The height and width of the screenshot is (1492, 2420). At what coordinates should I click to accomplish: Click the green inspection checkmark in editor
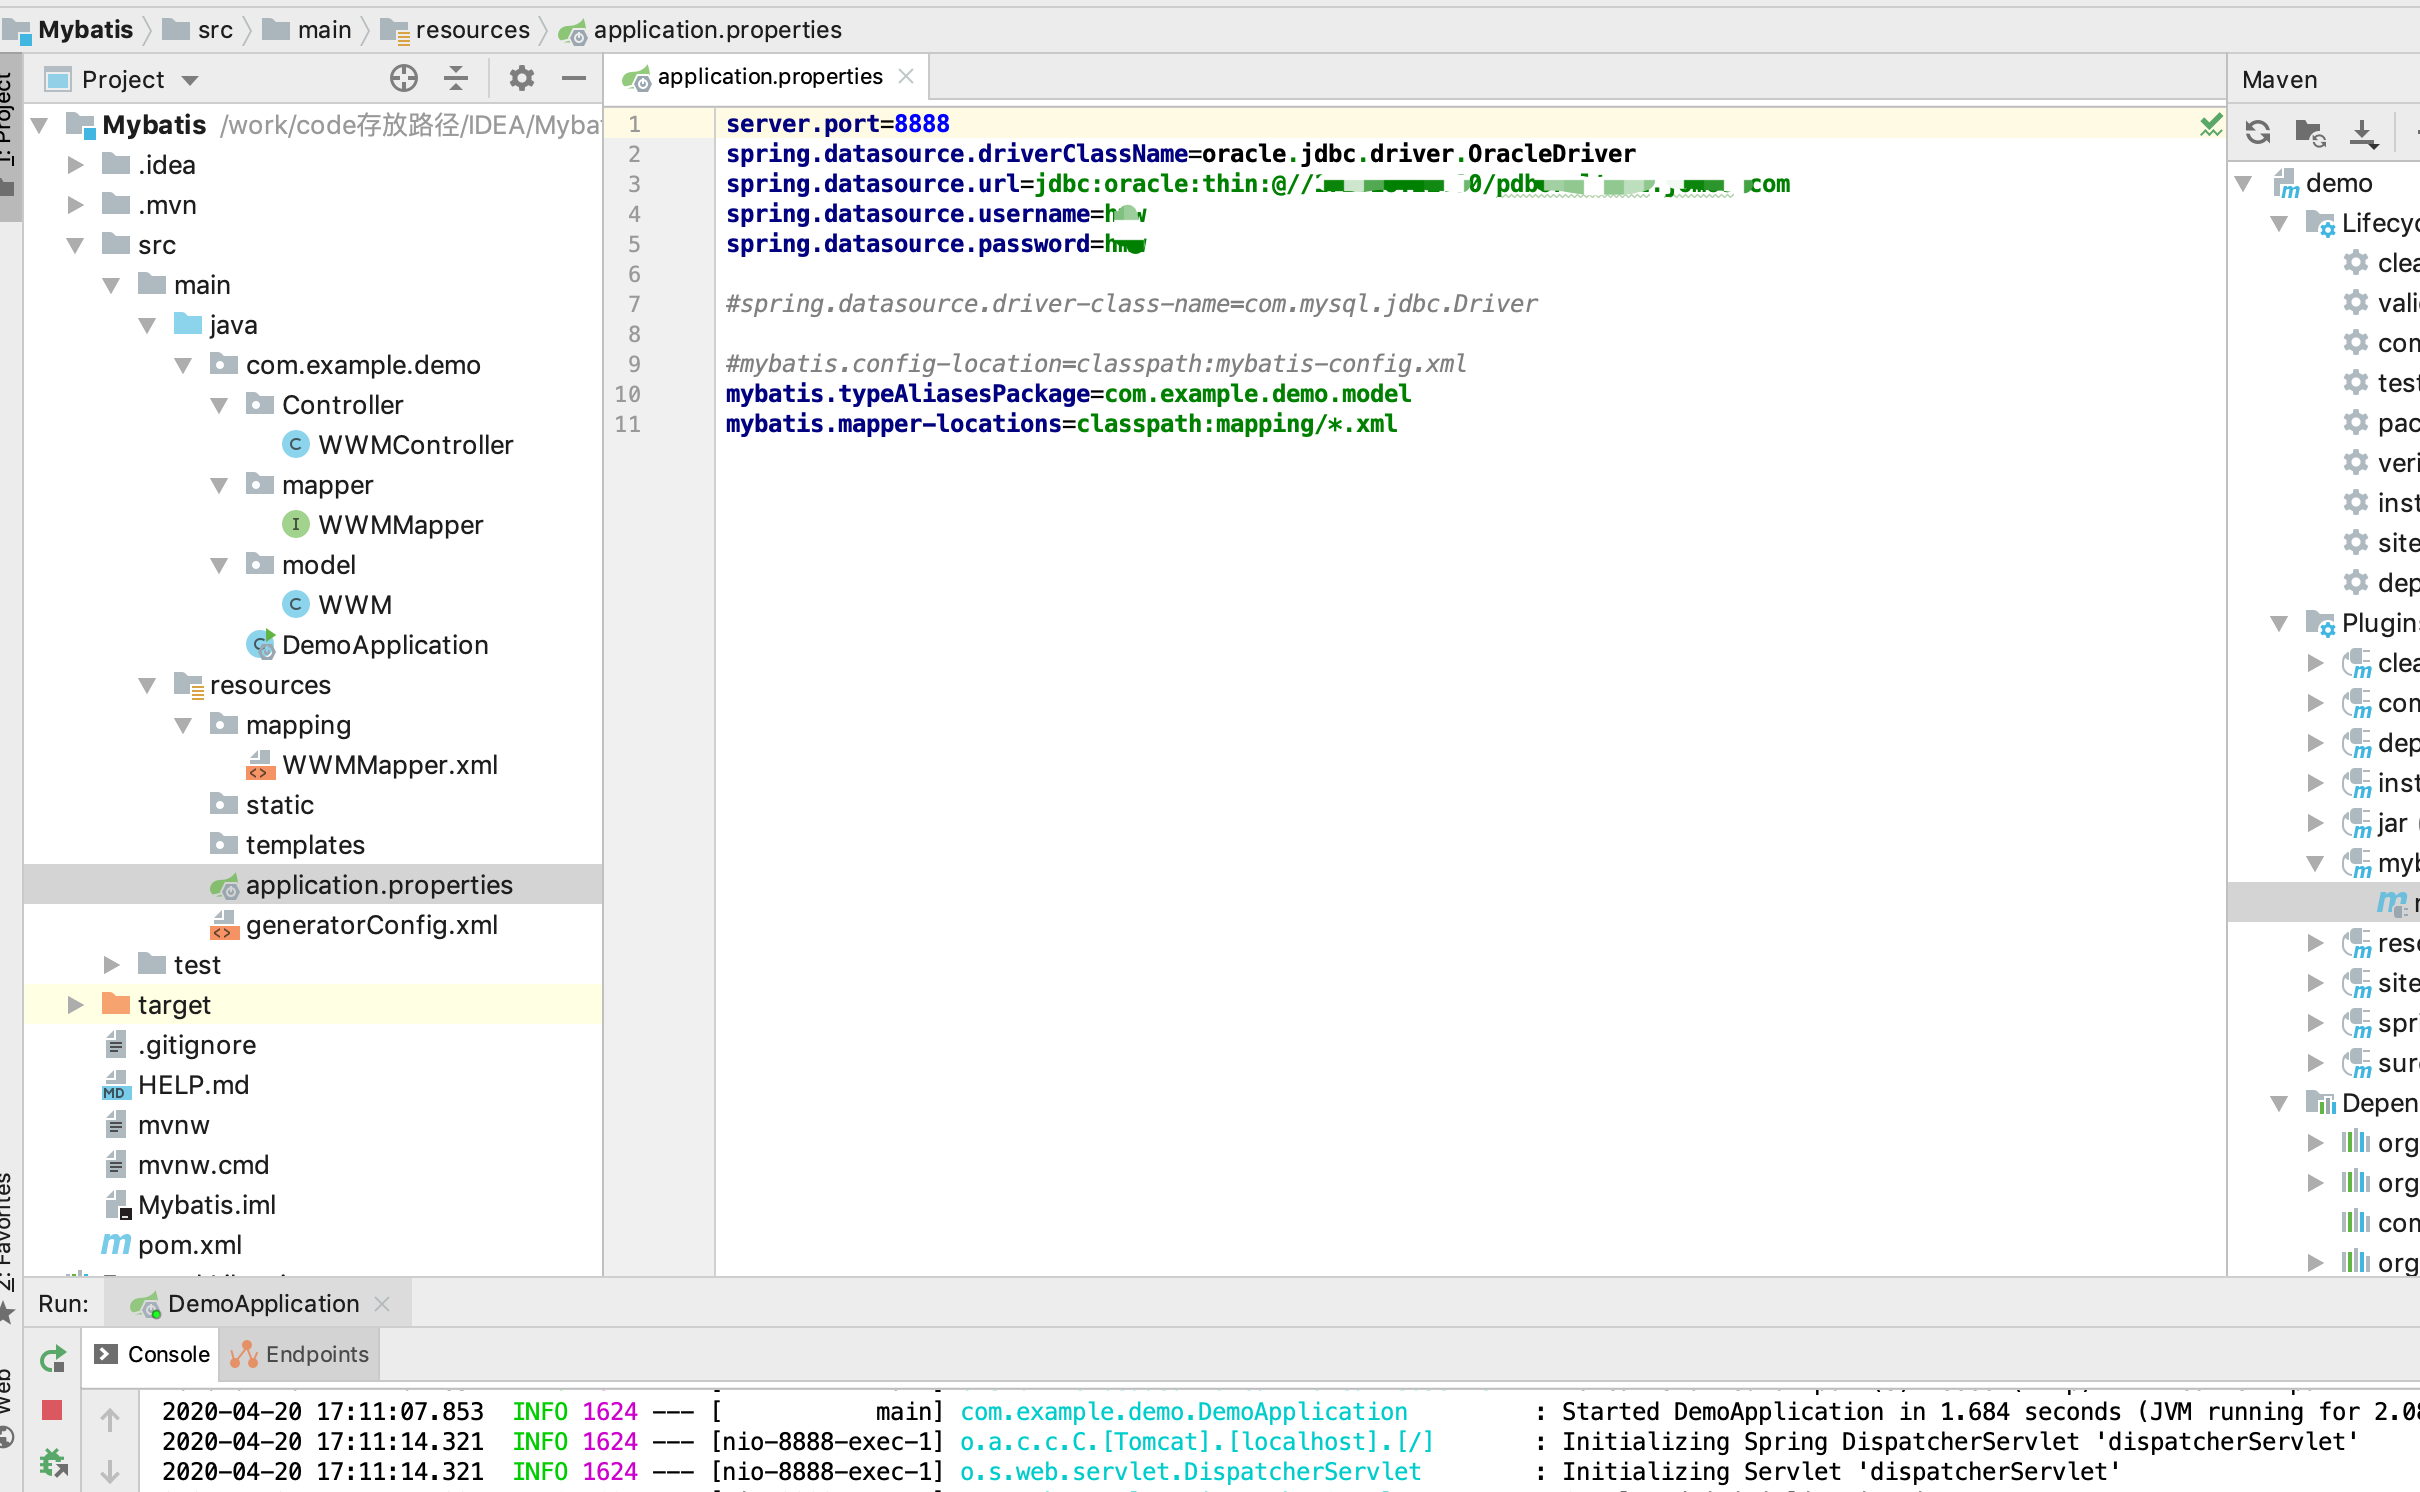point(2210,125)
